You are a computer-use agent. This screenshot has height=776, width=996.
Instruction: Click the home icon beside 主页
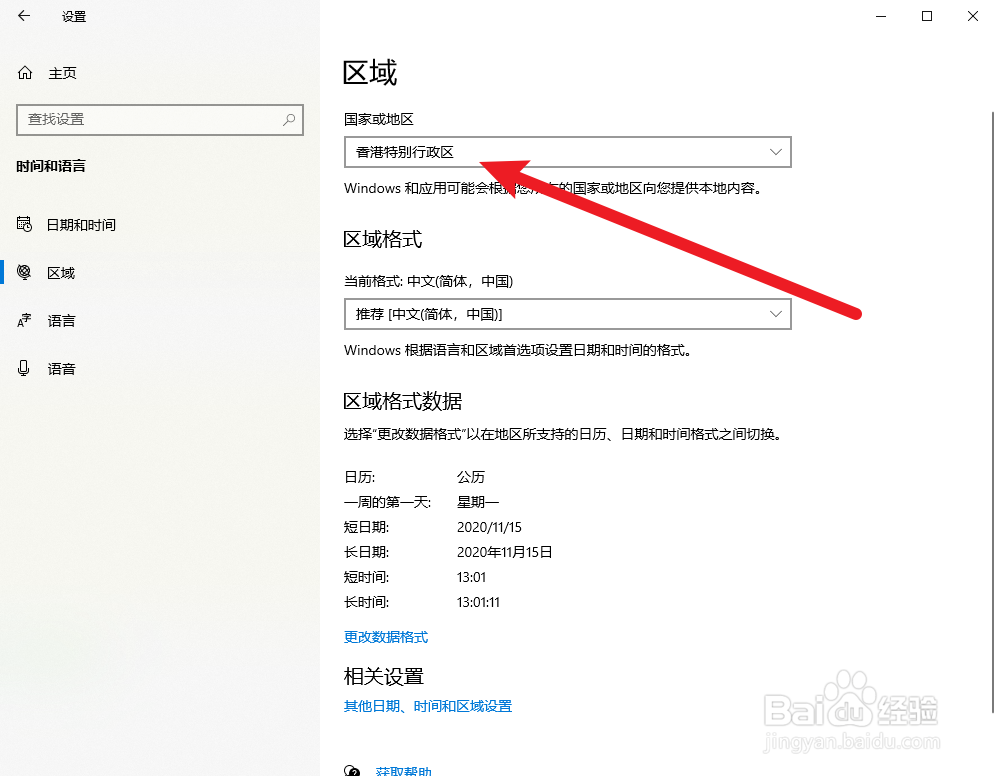coord(23,72)
